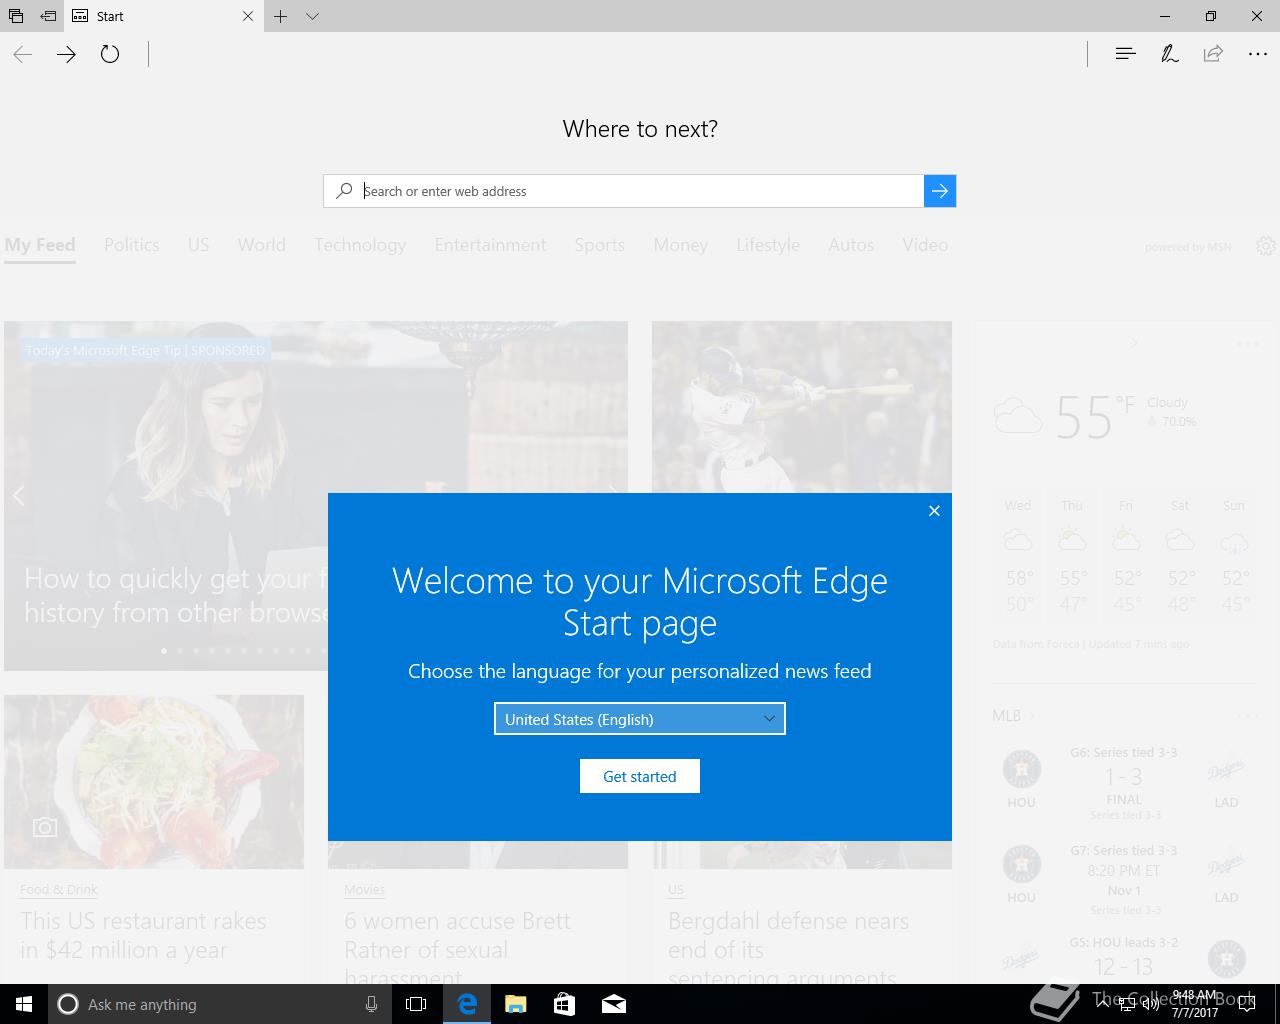Open feed settings gear icon
This screenshot has width=1280, height=1024.
1266,246
